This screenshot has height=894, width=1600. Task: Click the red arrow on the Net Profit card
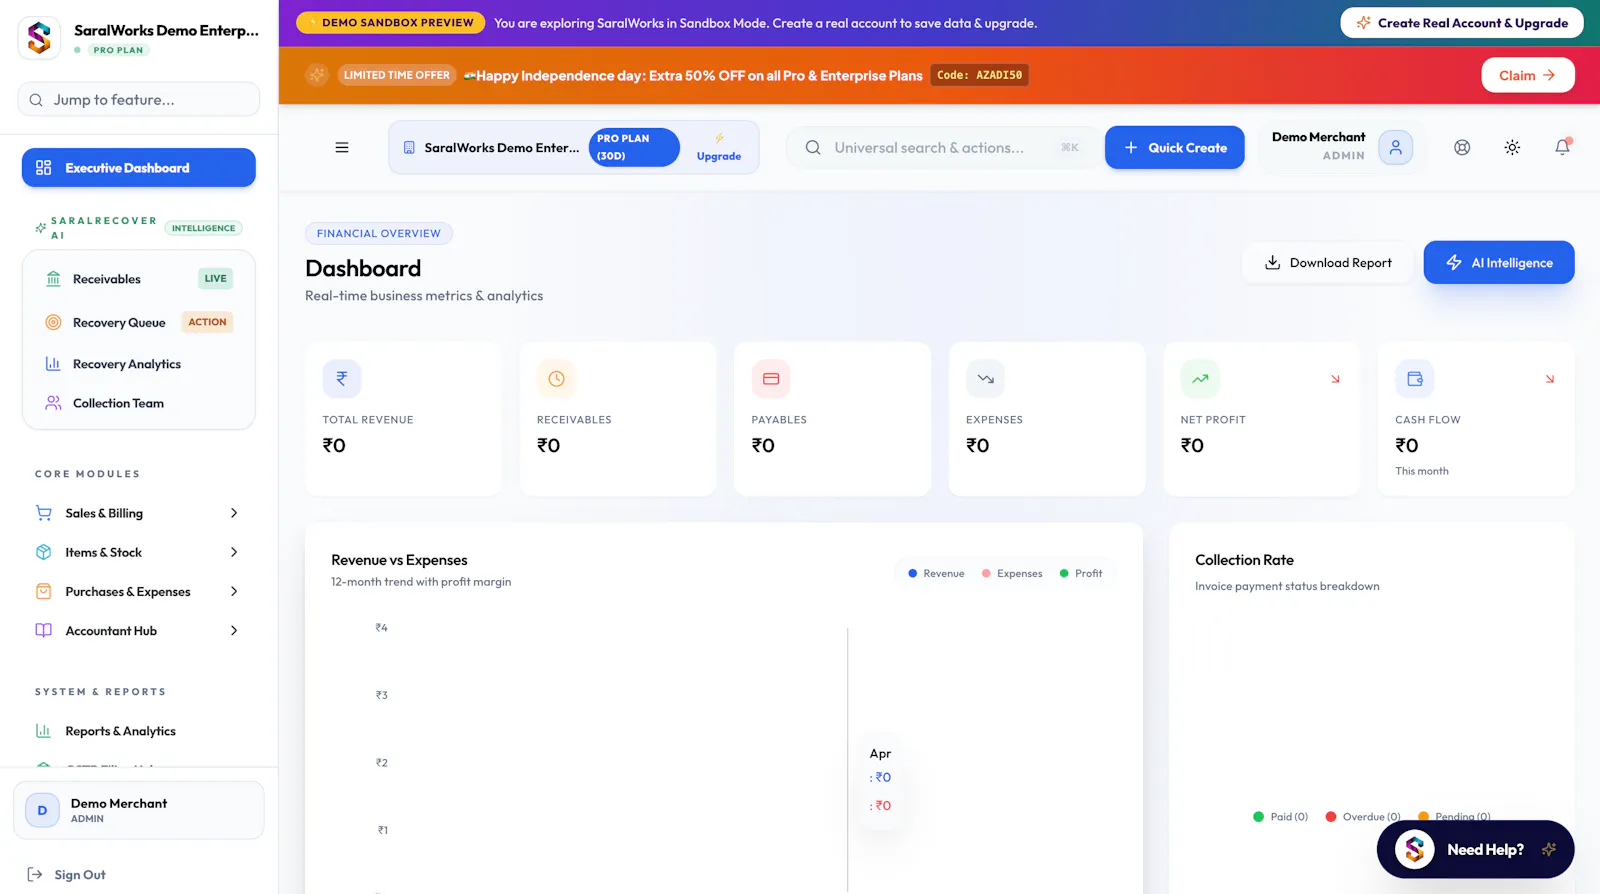coord(1335,379)
